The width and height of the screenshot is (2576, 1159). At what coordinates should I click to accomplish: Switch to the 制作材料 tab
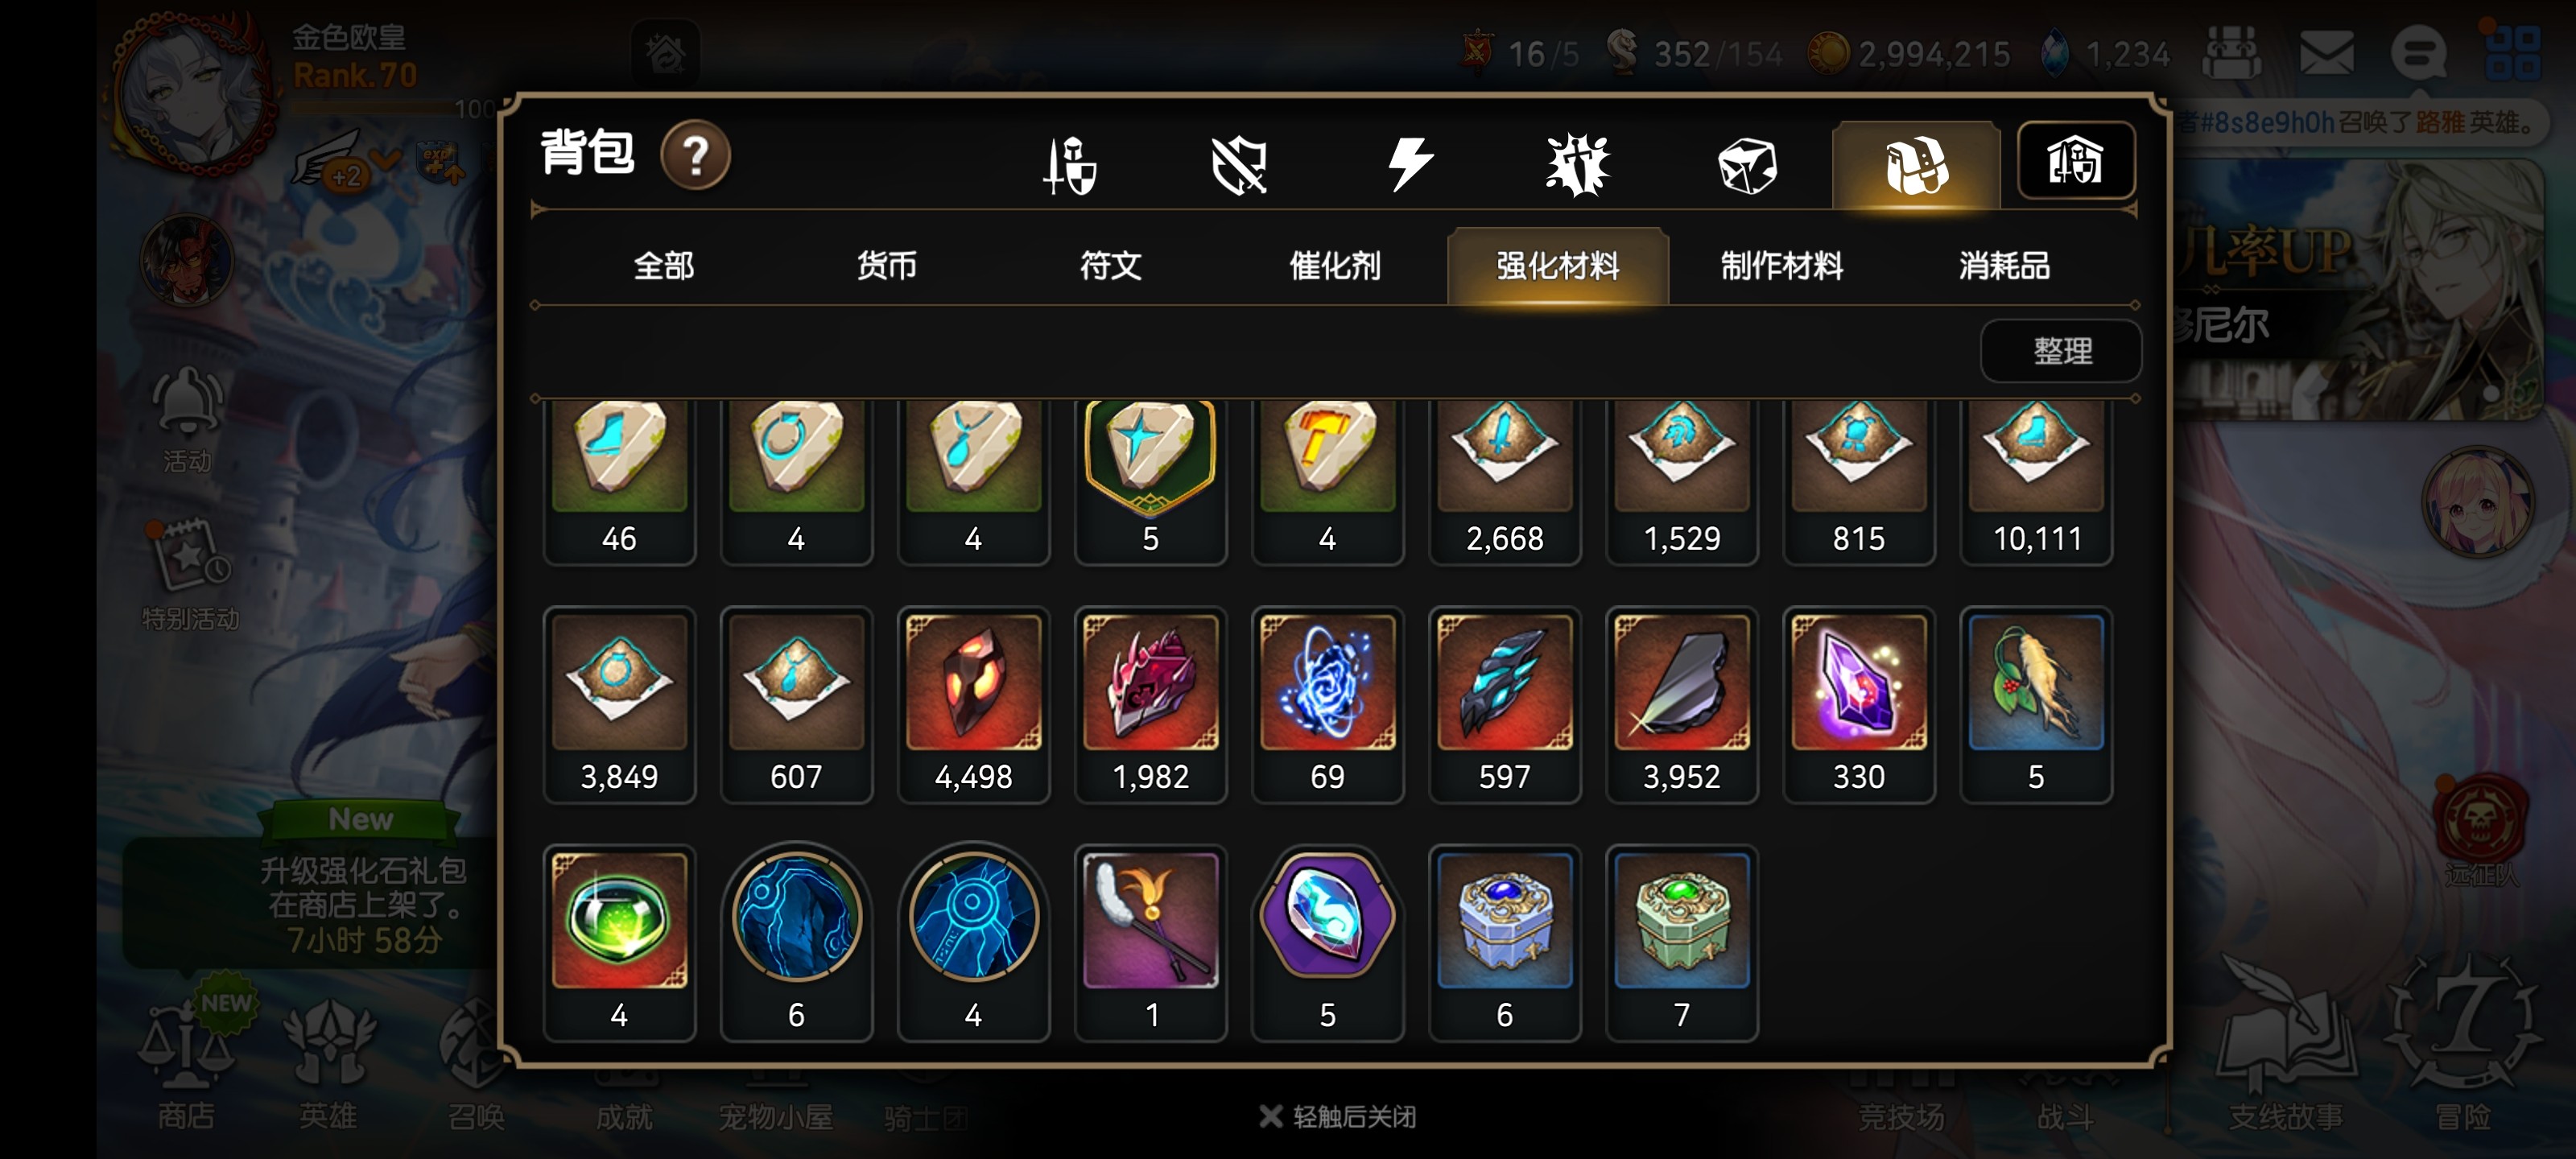[1781, 266]
